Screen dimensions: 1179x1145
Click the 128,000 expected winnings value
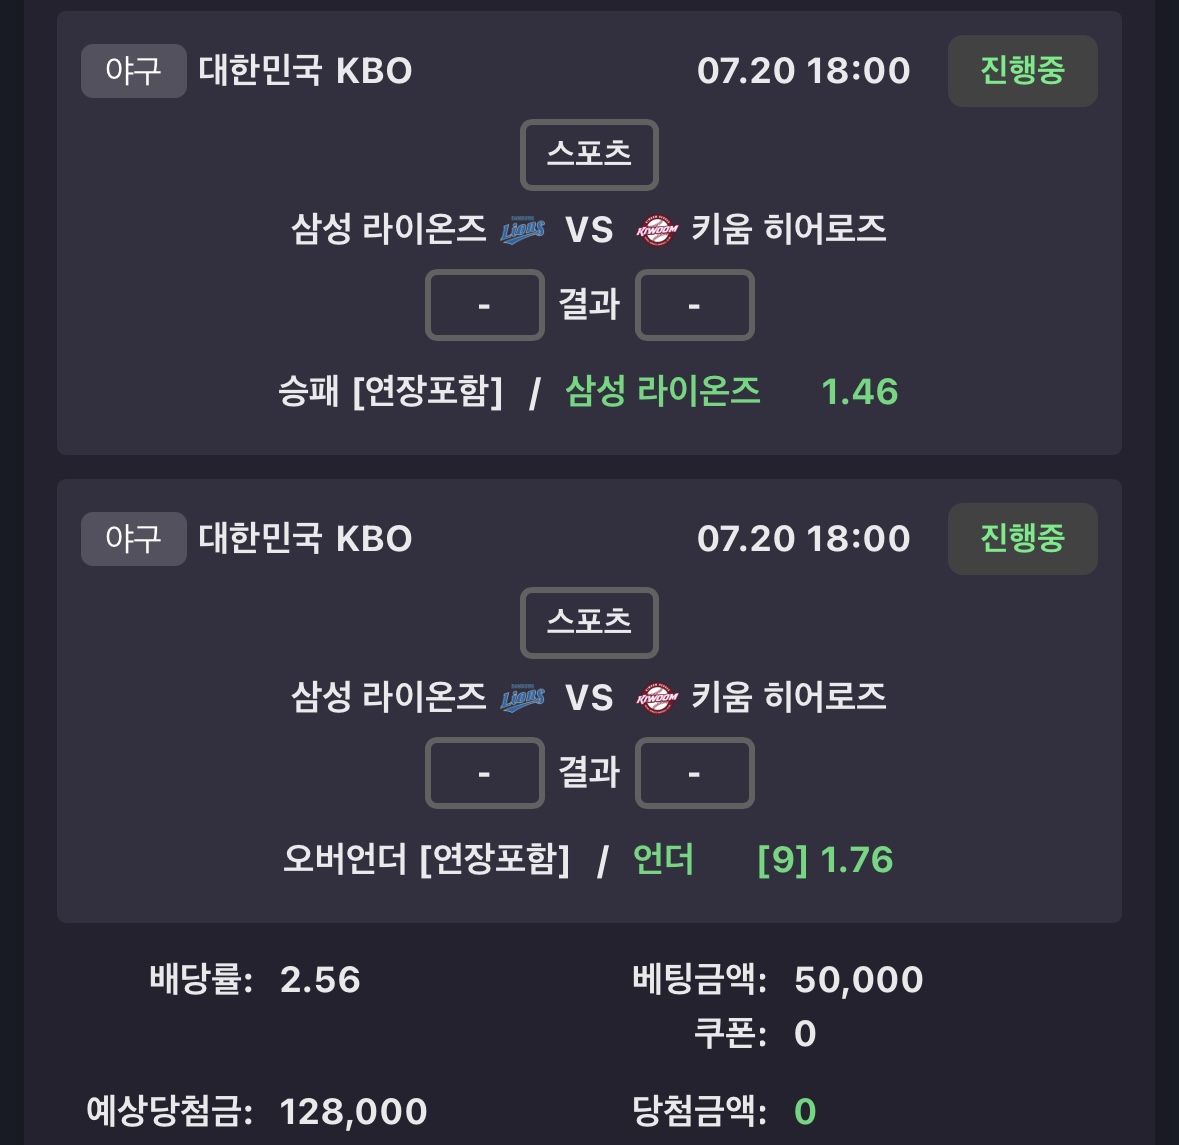(353, 1111)
